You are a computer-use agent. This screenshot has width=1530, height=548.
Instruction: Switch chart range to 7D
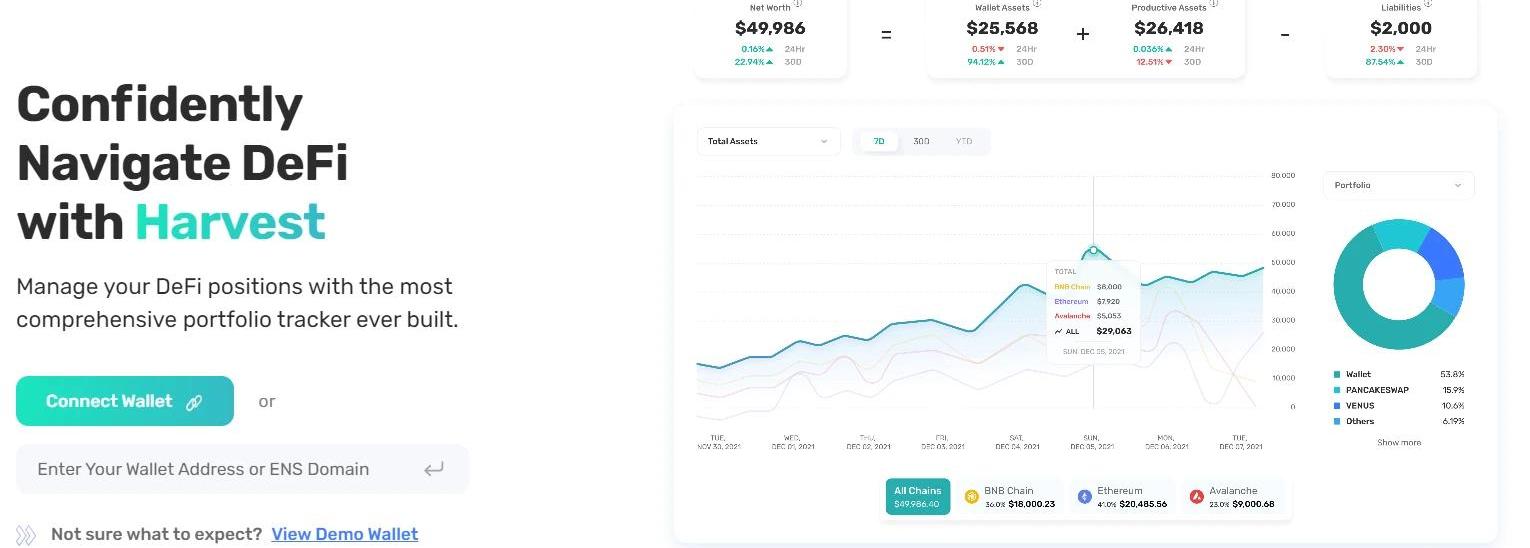click(879, 142)
